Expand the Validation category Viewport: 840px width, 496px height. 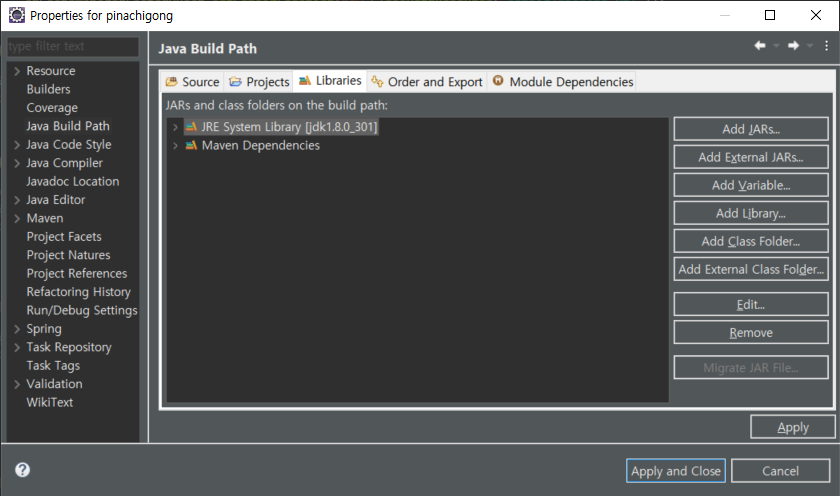17,384
